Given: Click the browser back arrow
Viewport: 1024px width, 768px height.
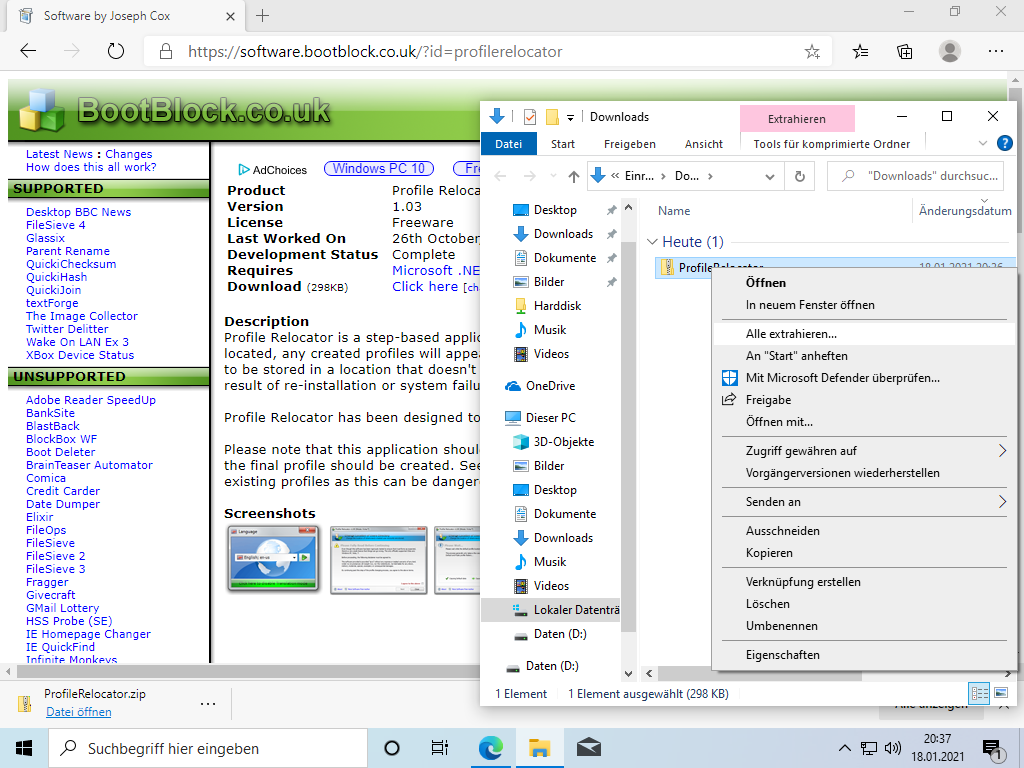Looking at the screenshot, I should [28, 51].
